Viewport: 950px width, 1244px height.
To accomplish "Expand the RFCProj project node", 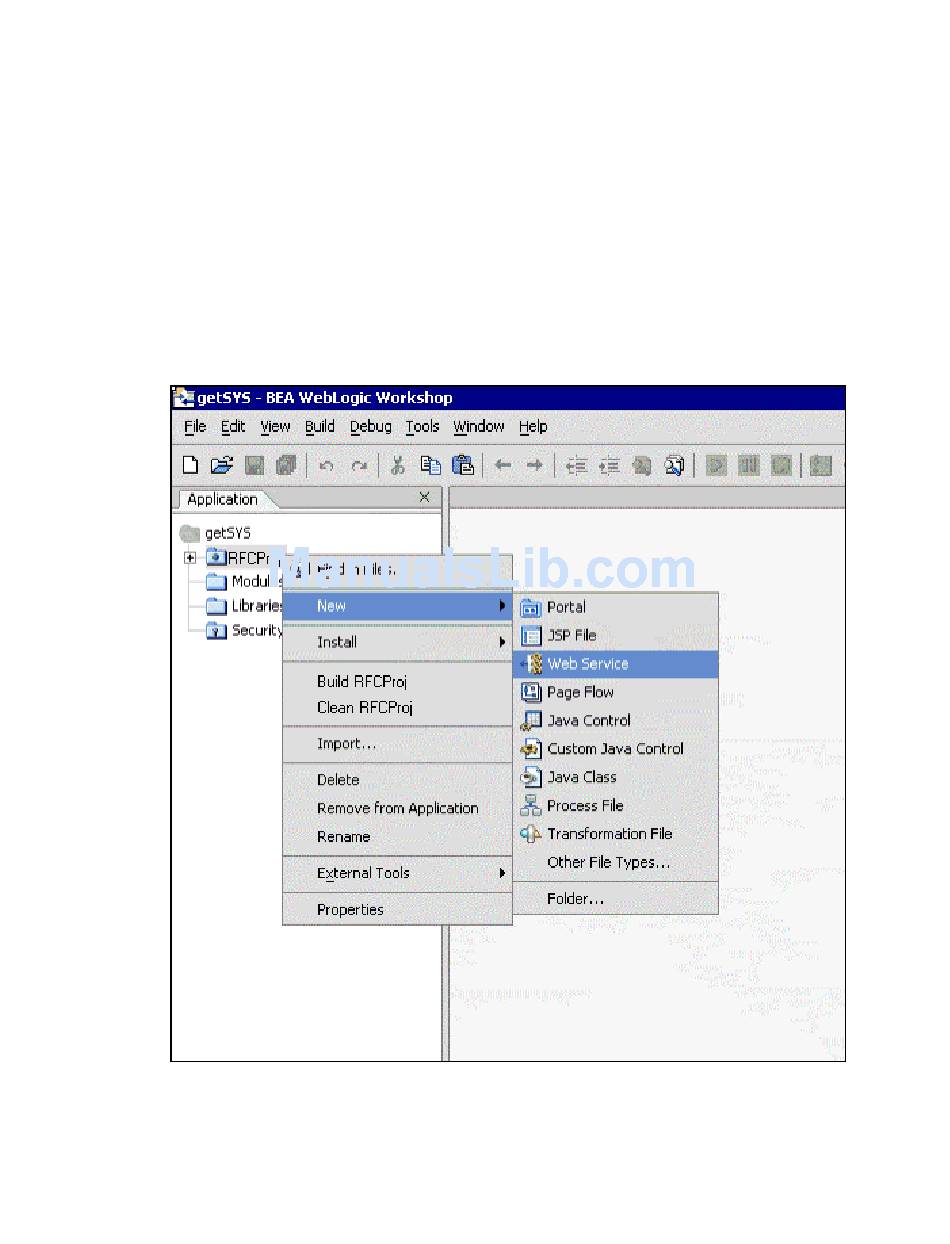I will click(189, 558).
